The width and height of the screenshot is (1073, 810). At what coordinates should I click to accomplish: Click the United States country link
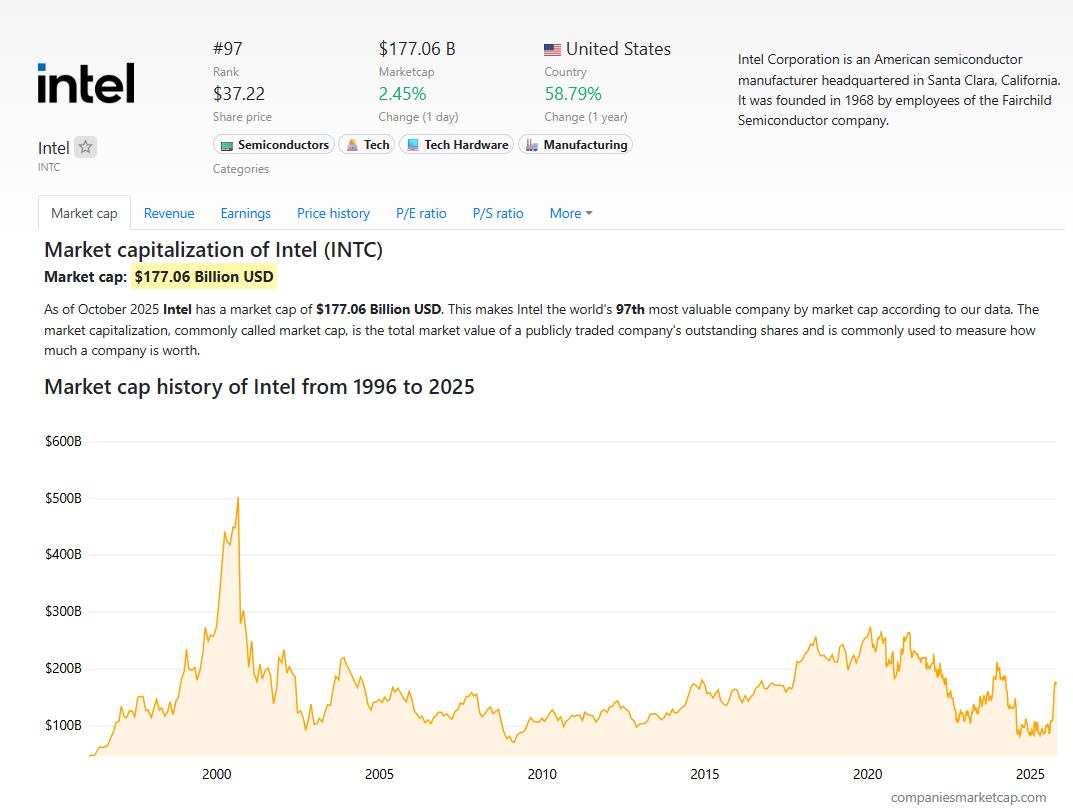618,49
